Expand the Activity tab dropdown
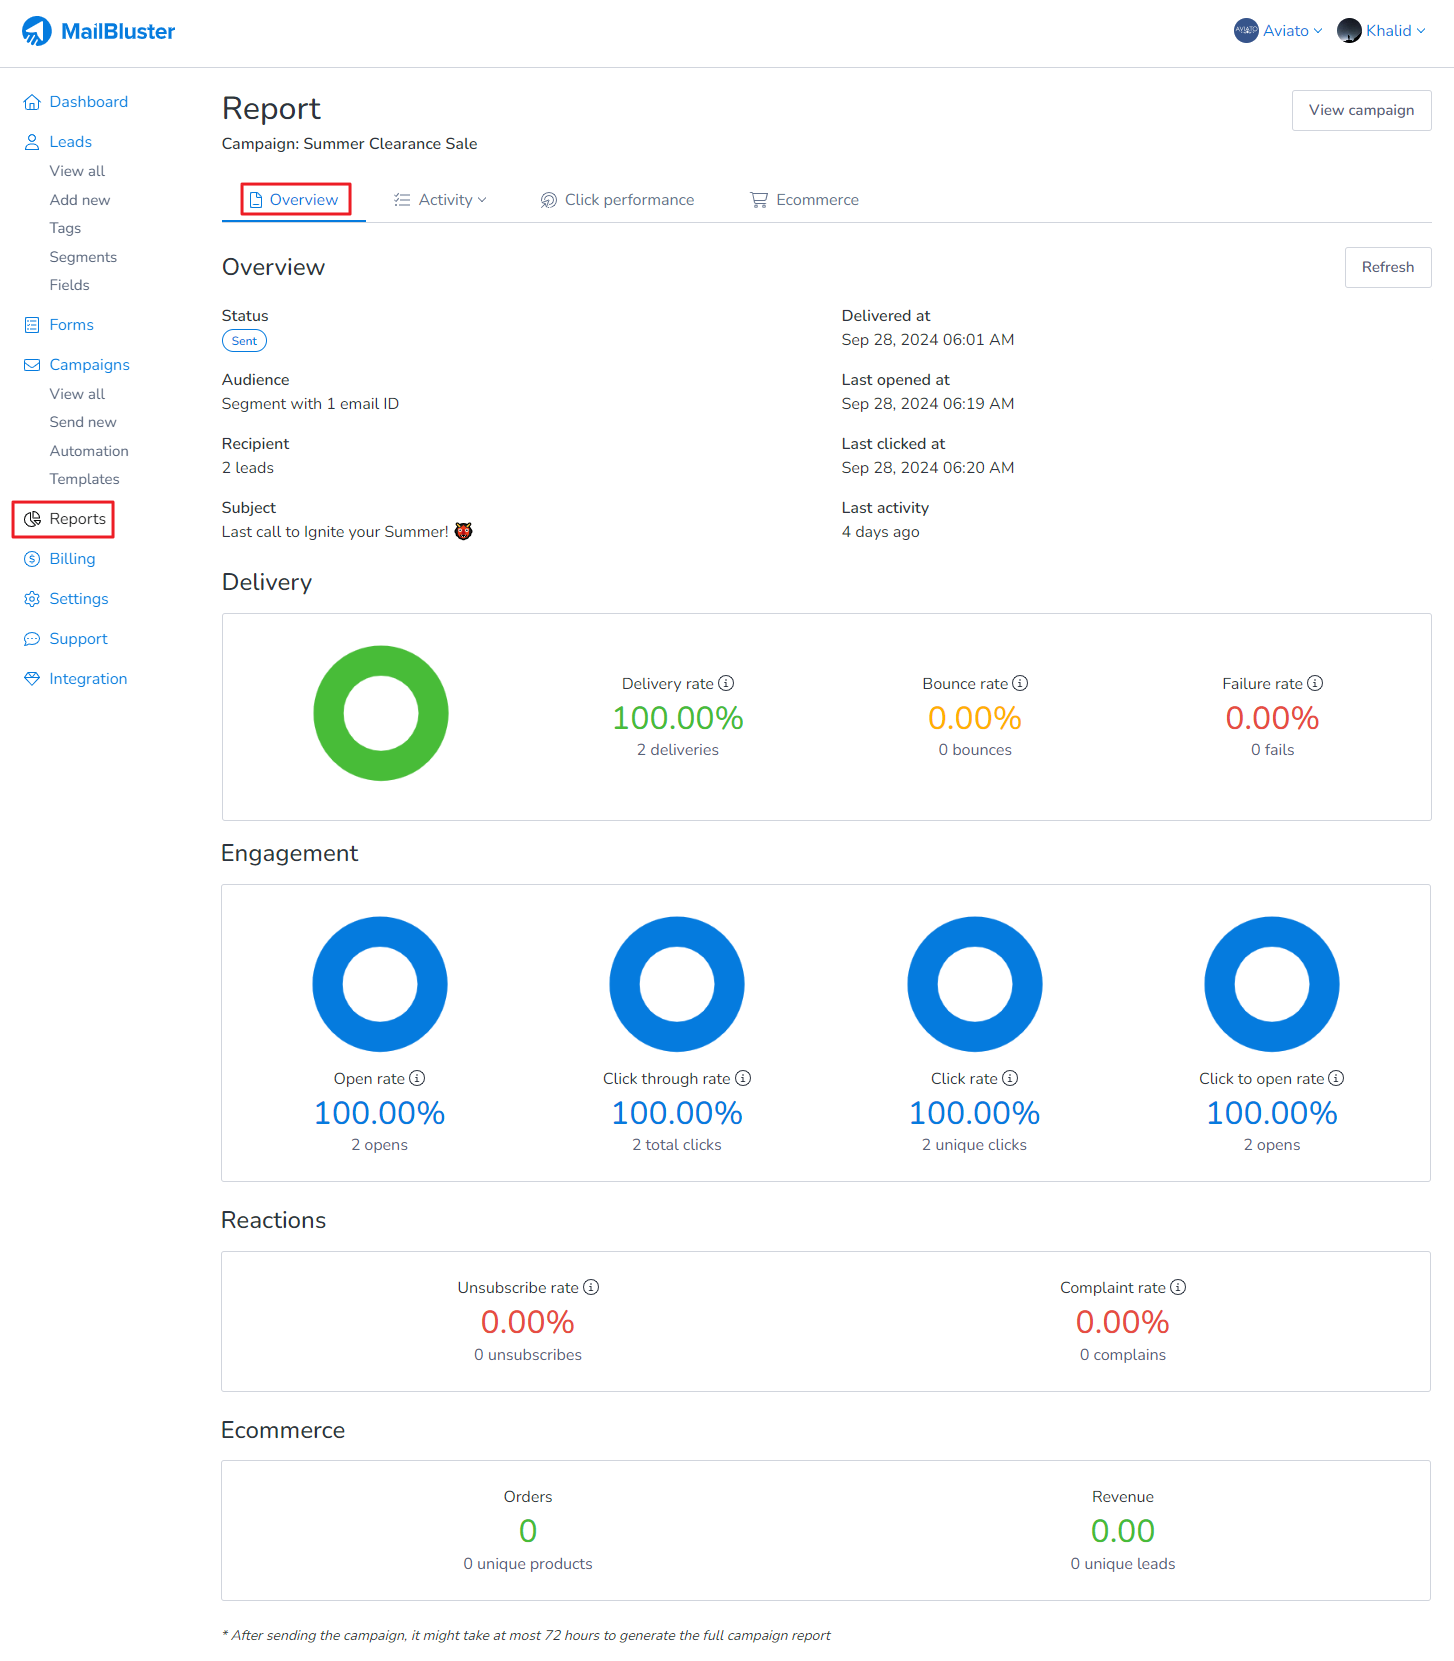 [x=441, y=200]
